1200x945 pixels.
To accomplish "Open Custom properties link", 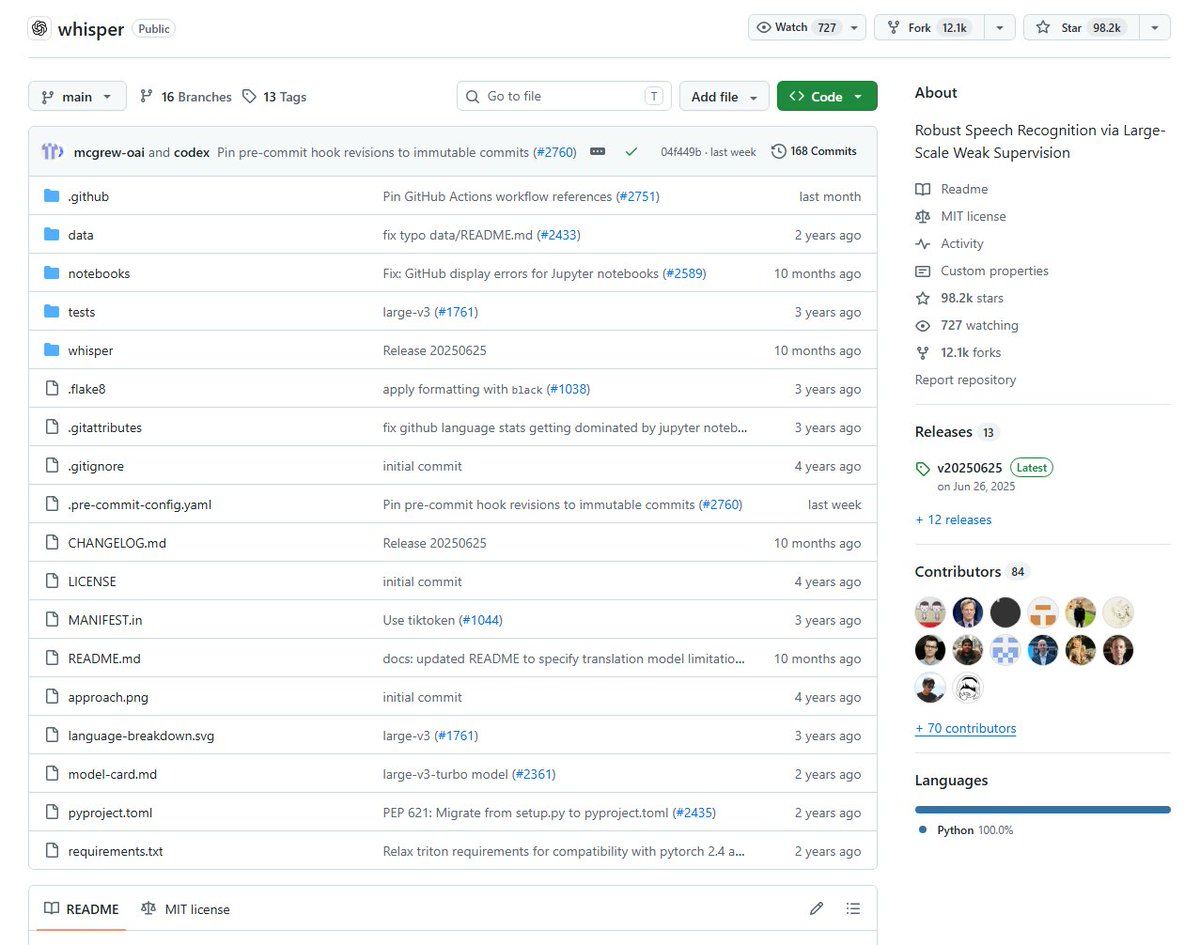I will click(981, 271).
